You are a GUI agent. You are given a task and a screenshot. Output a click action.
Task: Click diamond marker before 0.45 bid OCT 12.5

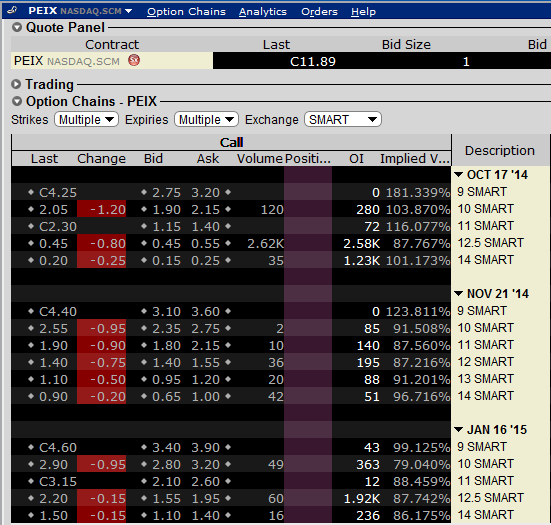point(144,243)
